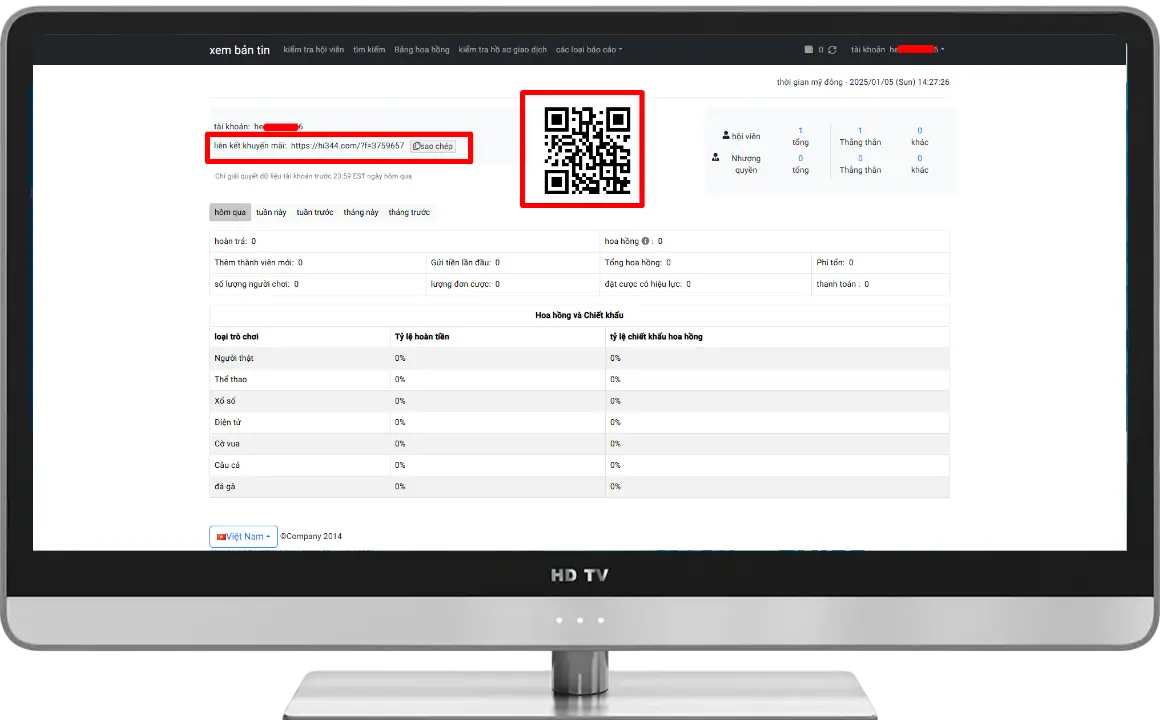Screen dimensions: 1160x720
Task: Click the hoàn trả: 0 cell
Action: tap(404, 241)
